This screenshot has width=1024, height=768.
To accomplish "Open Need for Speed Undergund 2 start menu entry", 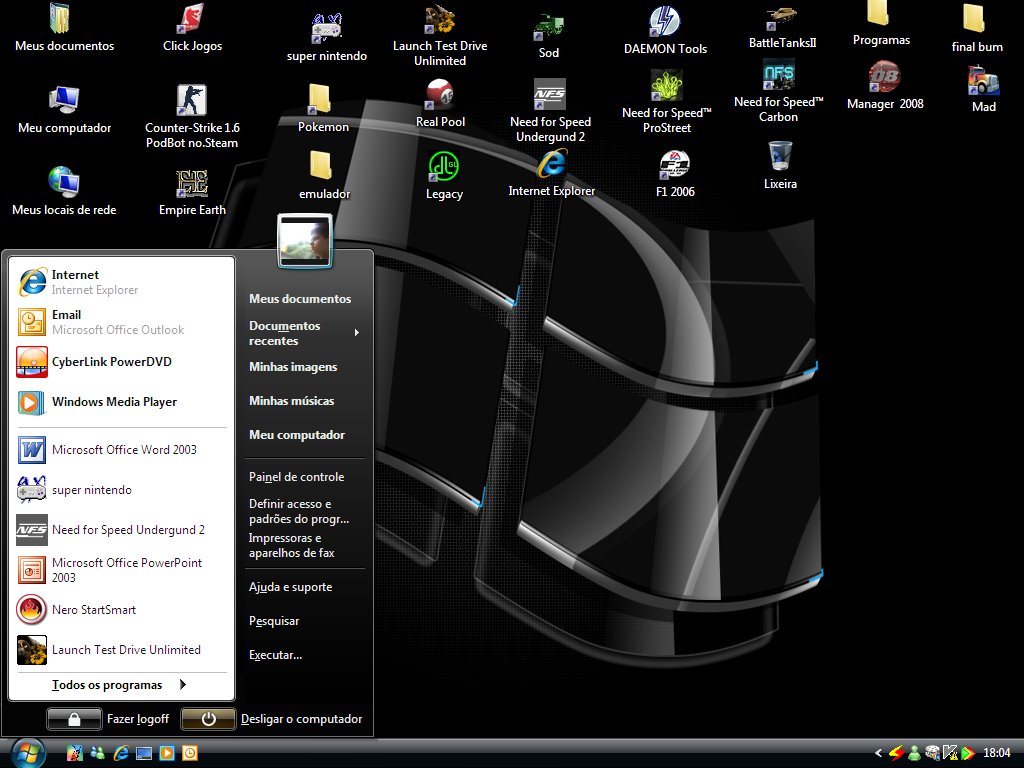I will (122, 530).
